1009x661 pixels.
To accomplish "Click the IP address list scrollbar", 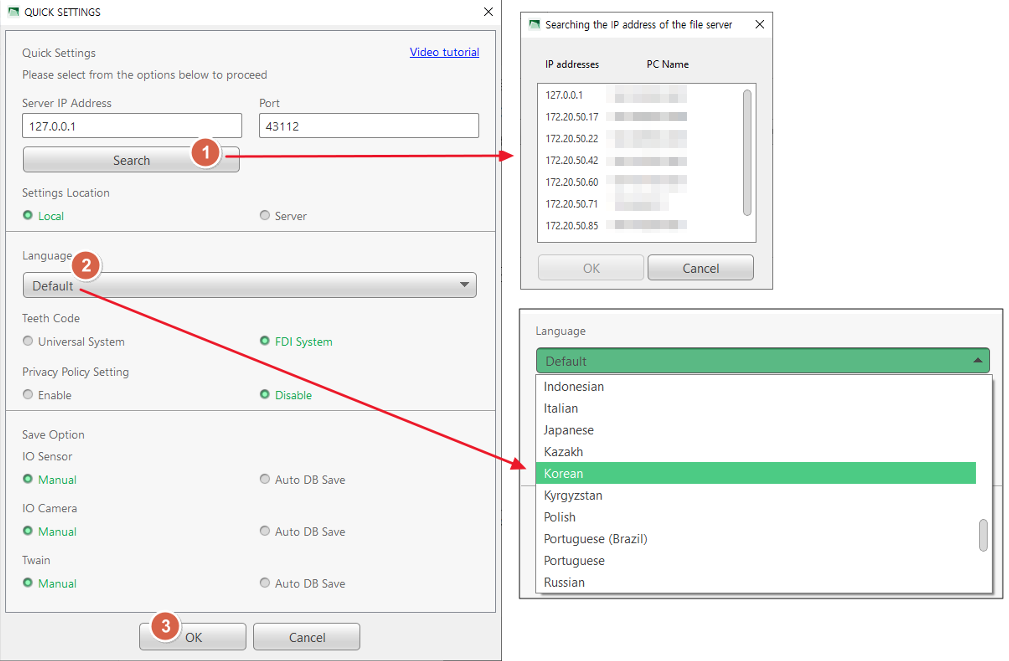I will coord(747,153).
